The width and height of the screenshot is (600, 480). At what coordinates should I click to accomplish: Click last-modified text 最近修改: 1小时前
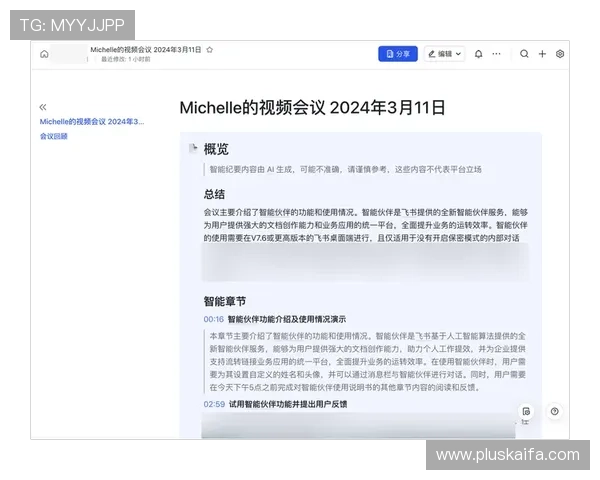[x=126, y=59]
